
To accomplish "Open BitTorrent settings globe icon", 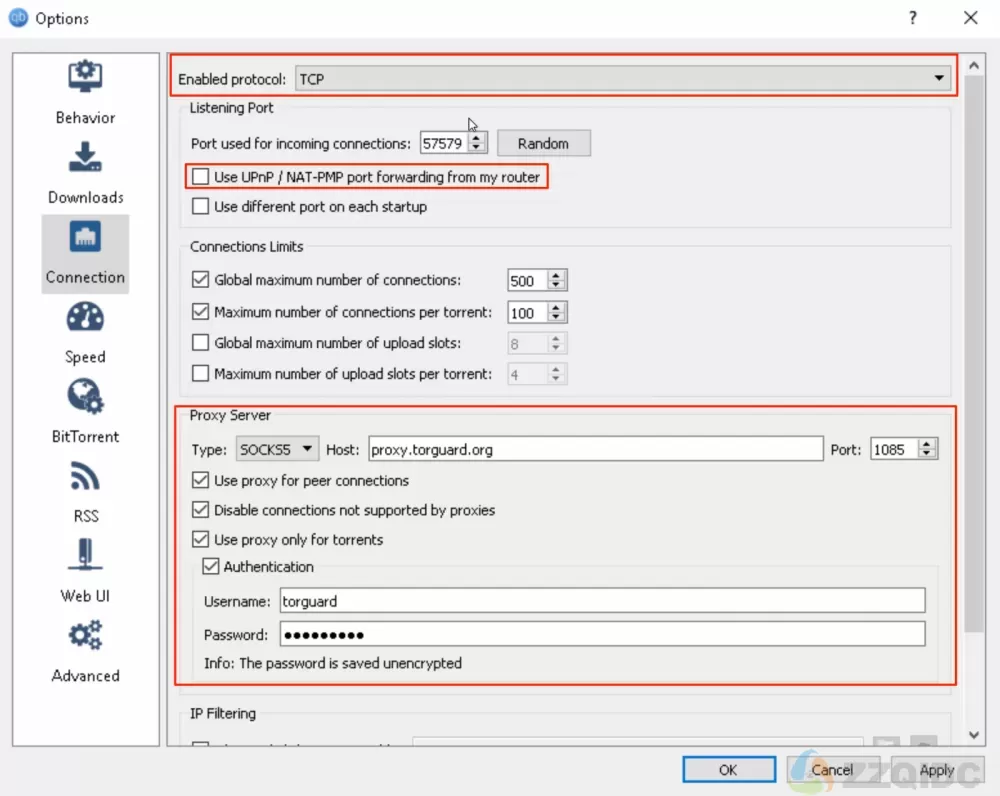I will 85,397.
